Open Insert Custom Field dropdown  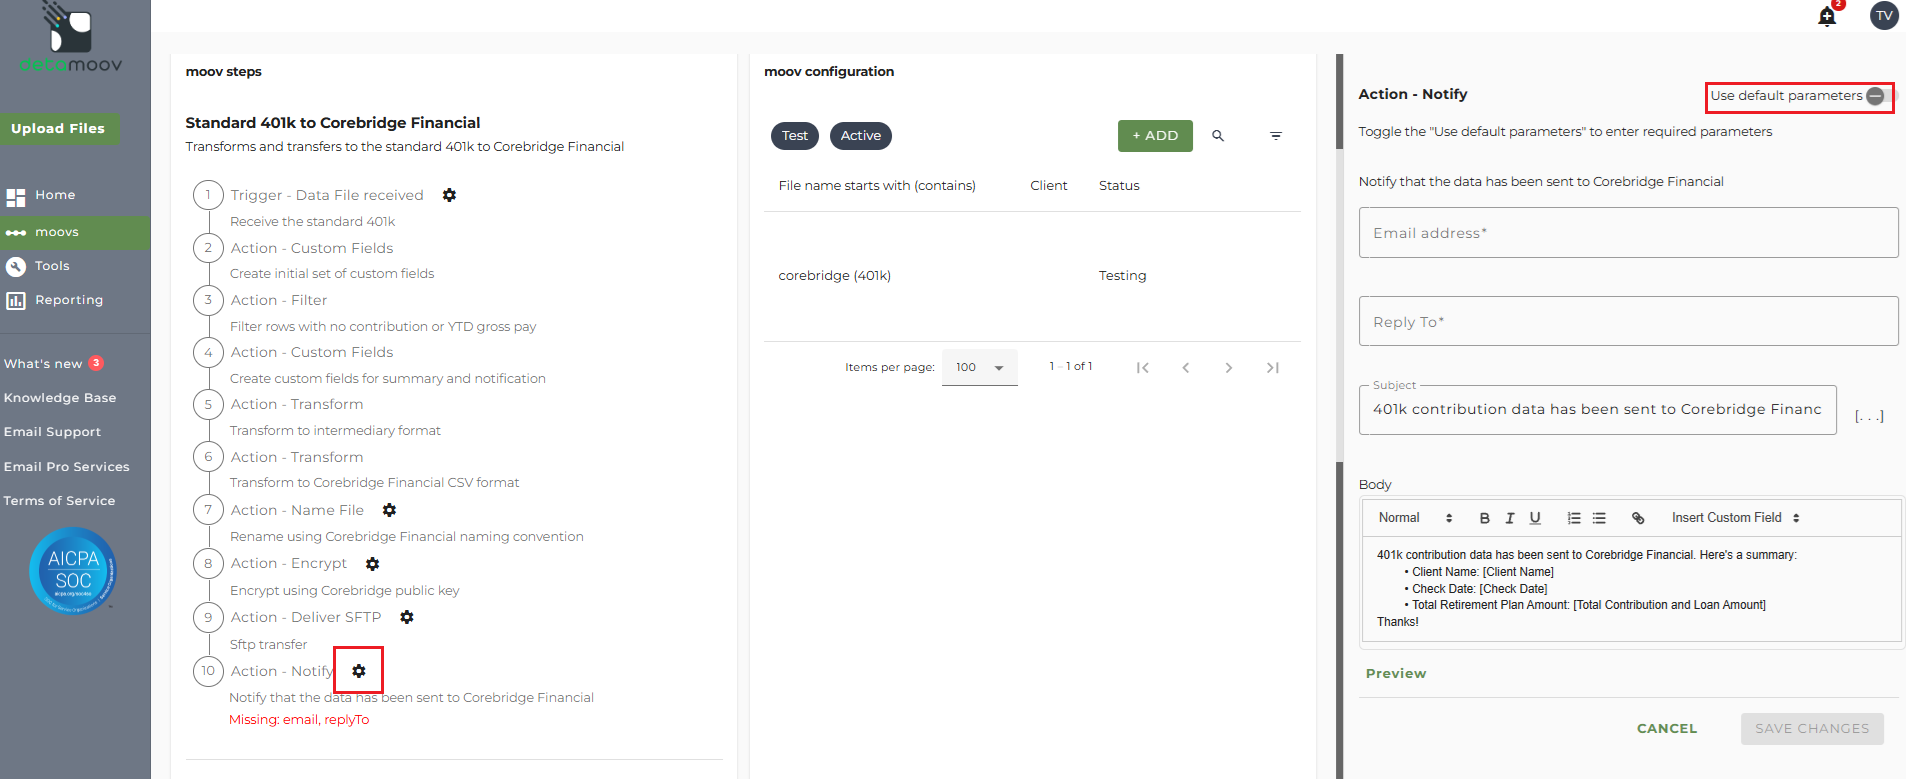click(1736, 518)
